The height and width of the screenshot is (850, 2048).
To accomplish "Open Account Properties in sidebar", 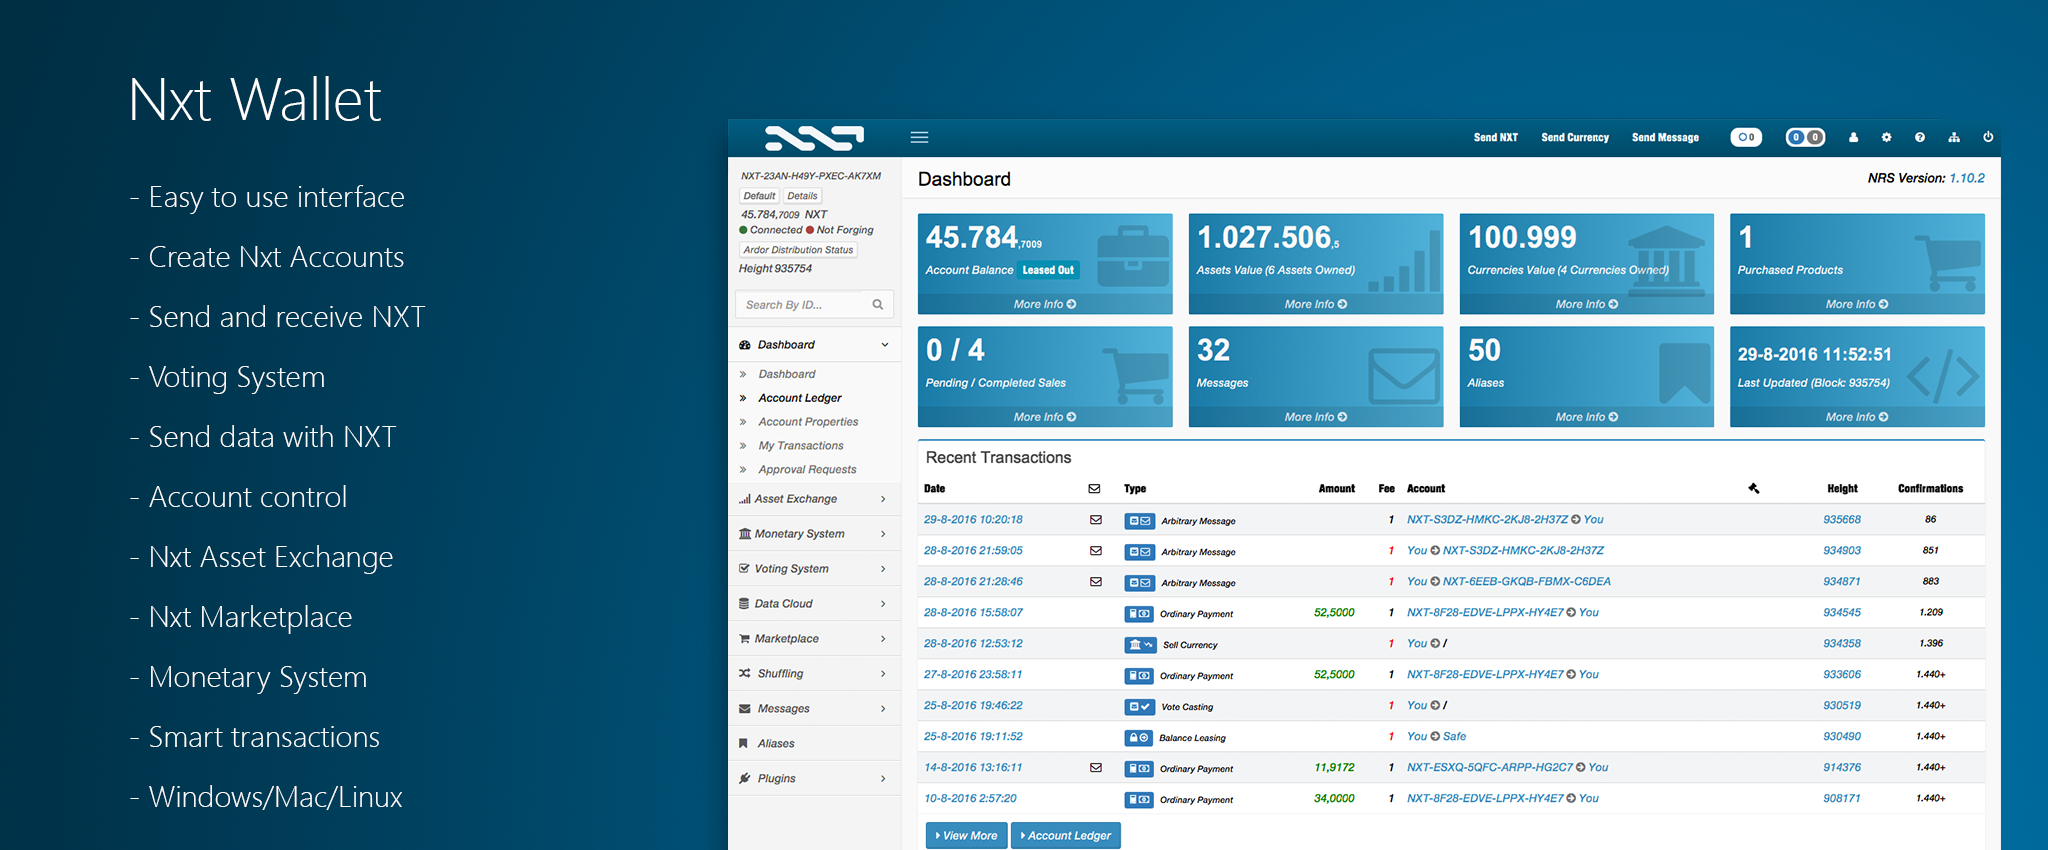I will (x=808, y=422).
